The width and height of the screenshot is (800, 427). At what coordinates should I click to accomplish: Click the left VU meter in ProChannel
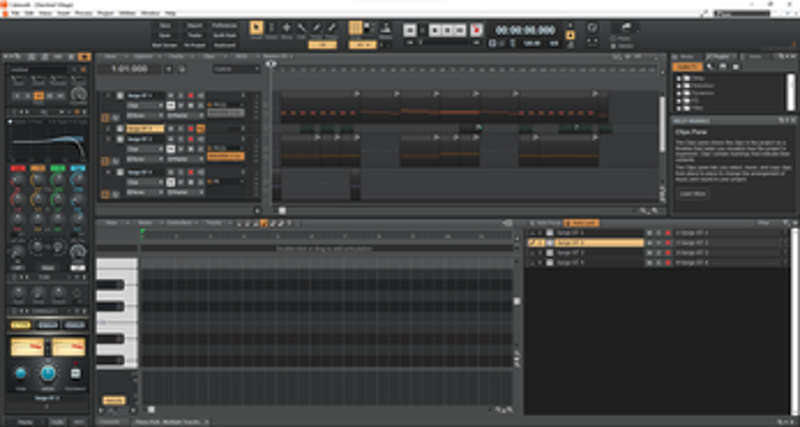28,347
